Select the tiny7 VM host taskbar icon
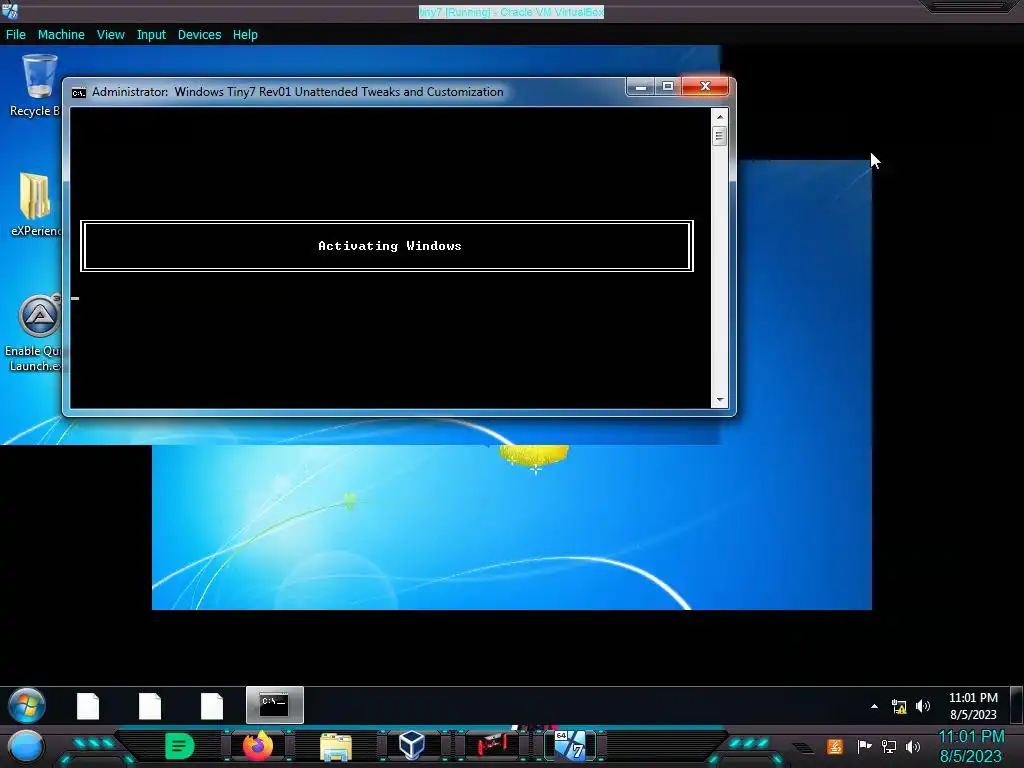This screenshot has width=1024, height=768. pyautogui.click(x=571, y=745)
